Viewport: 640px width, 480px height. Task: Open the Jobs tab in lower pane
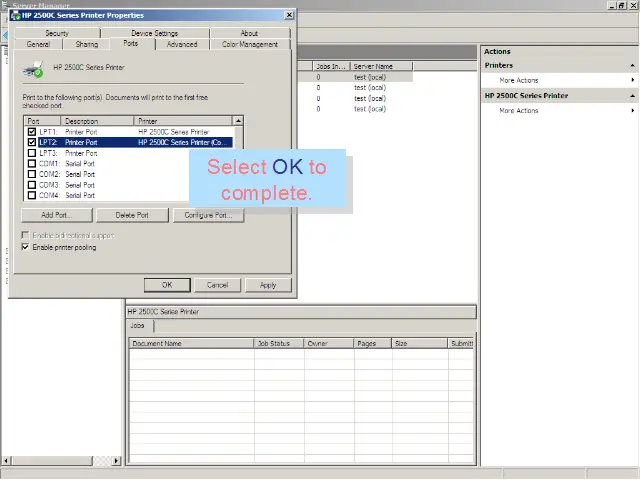(x=138, y=326)
